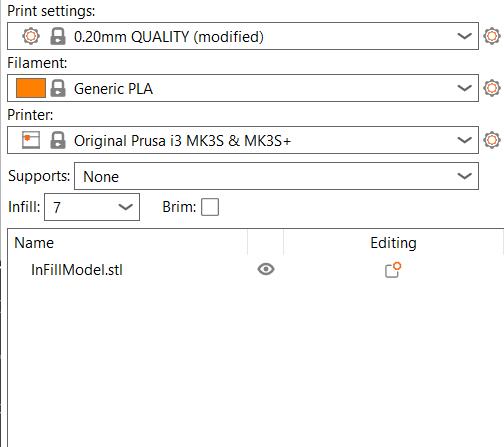504x447 pixels.
Task: Click the printer bed icon in Printer dropdown
Action: (x=31, y=140)
